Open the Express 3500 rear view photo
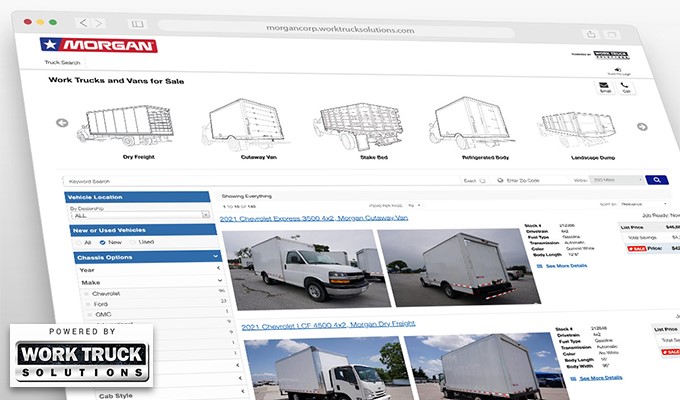The width and height of the screenshot is (680, 400). 461,266
